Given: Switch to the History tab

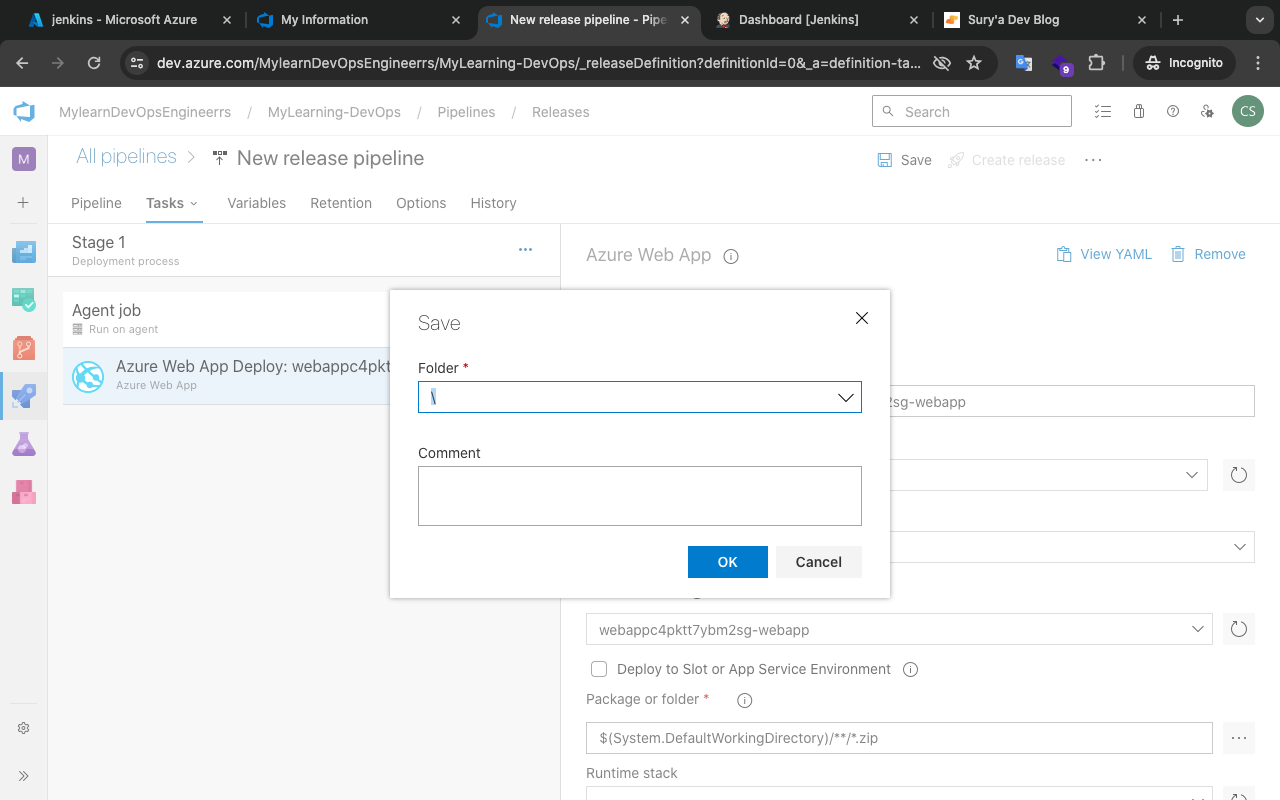Looking at the screenshot, I should [x=493, y=203].
